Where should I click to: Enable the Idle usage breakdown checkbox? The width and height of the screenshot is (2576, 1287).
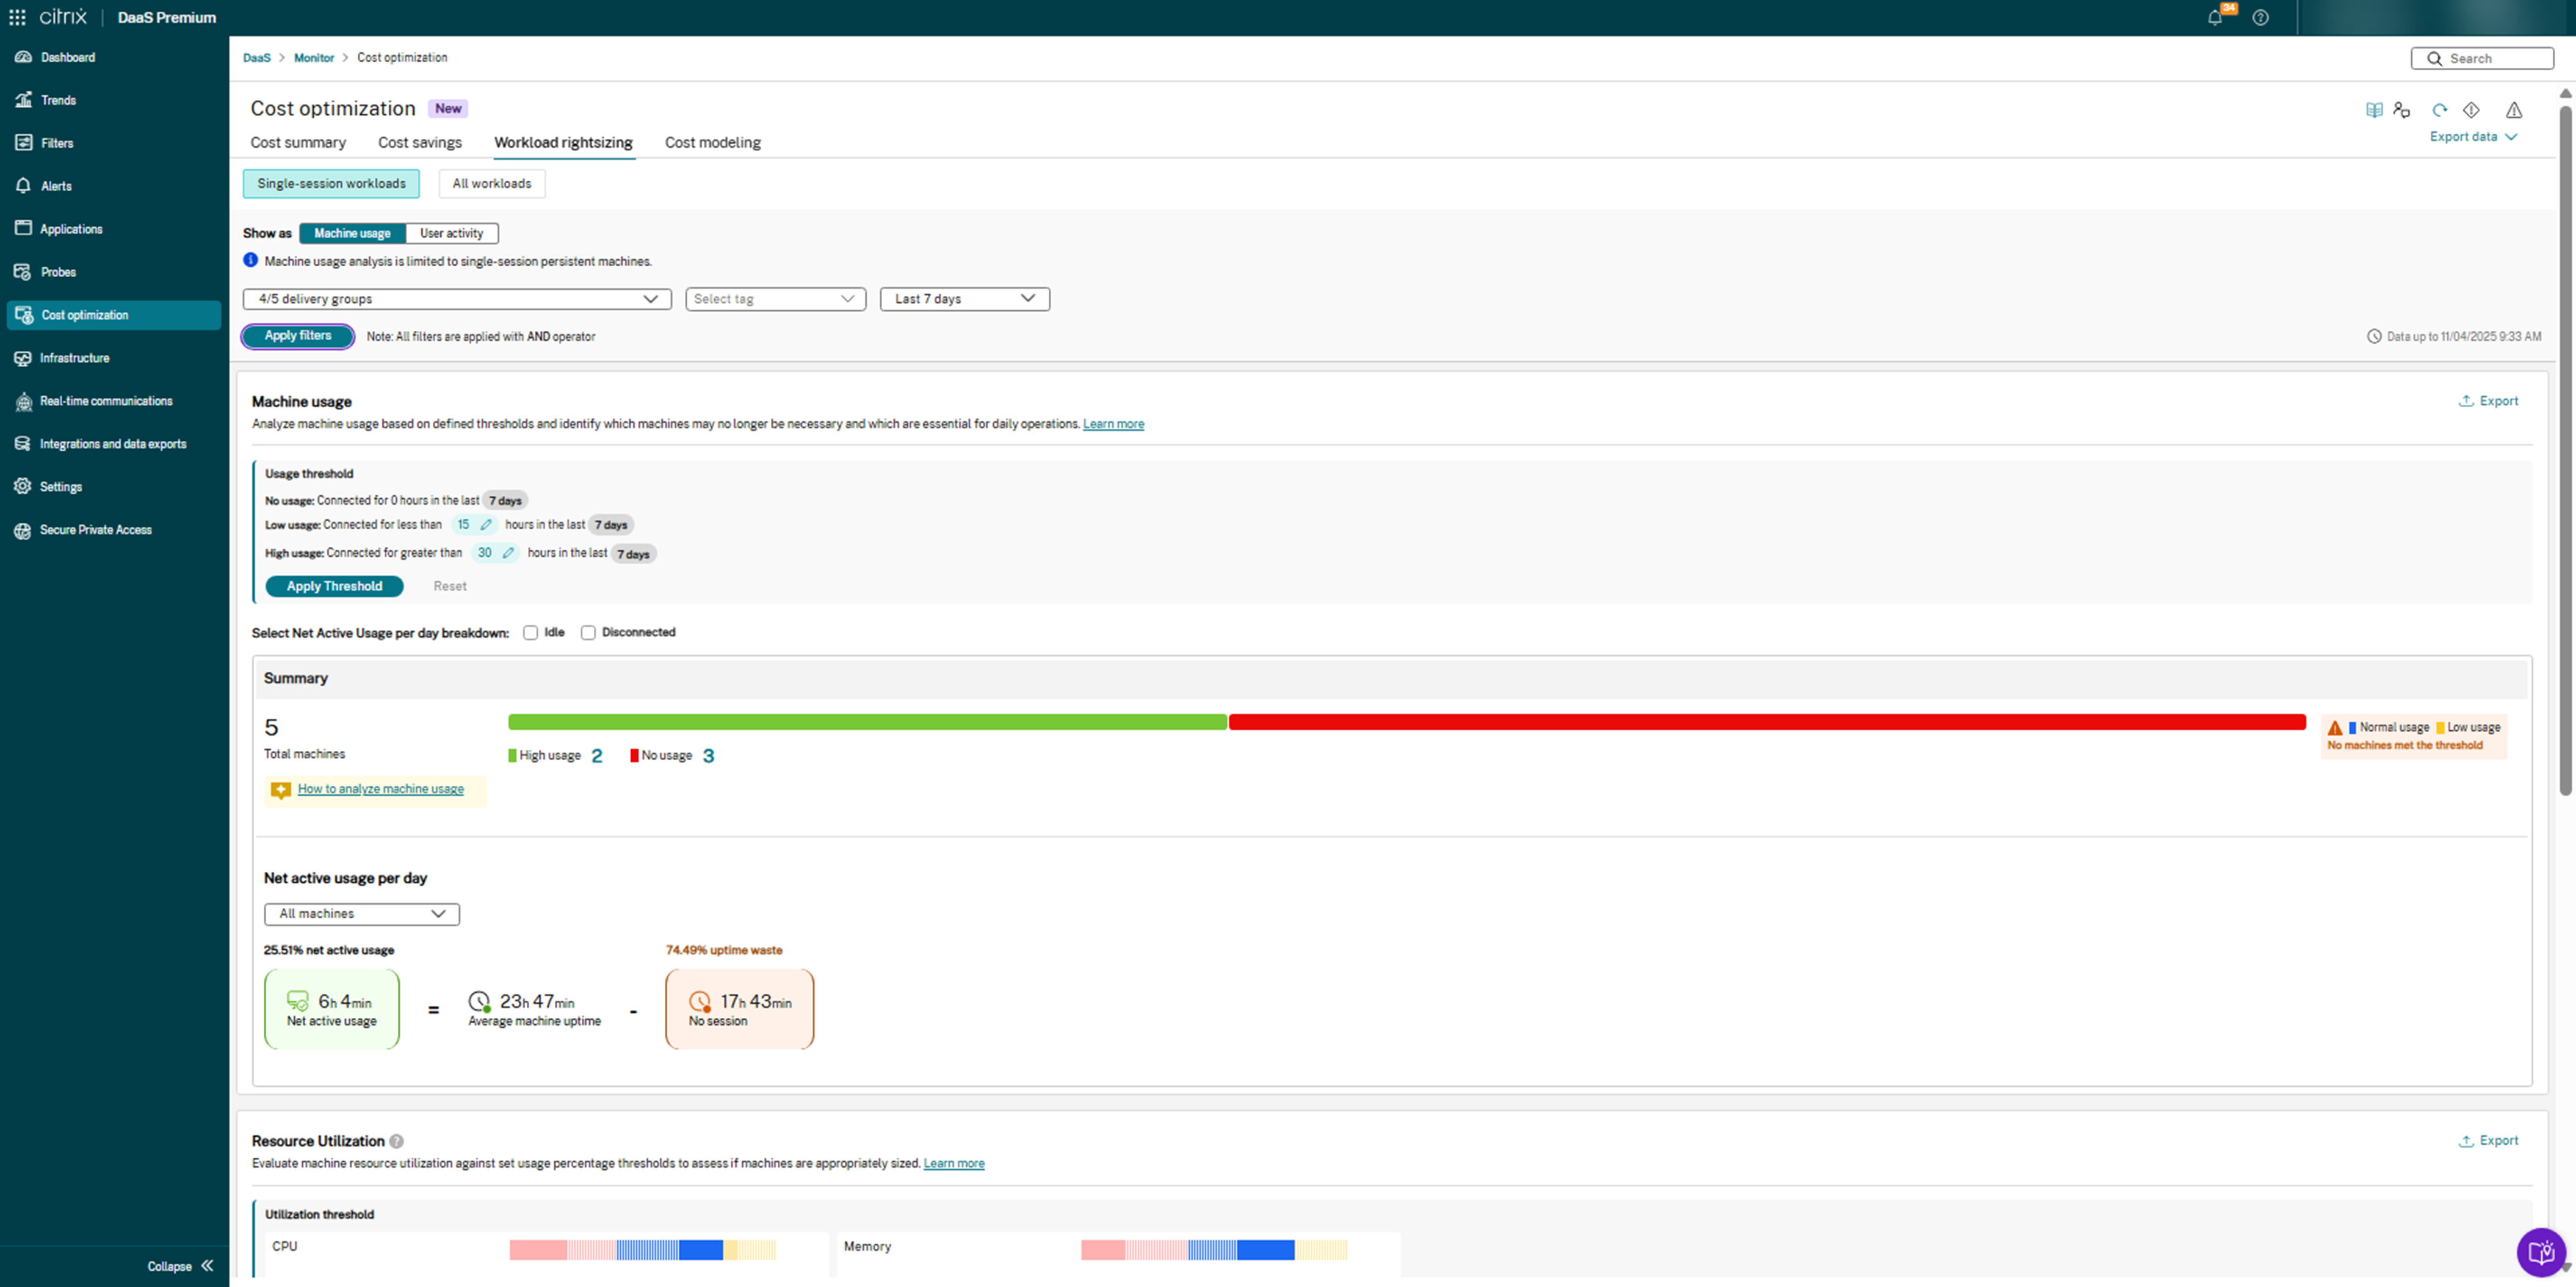coord(530,632)
